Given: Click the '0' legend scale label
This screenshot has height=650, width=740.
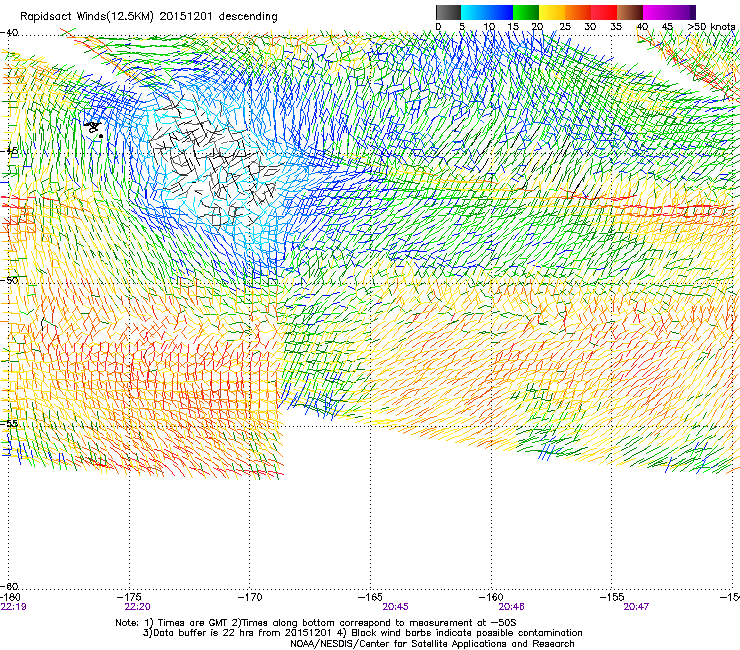Looking at the screenshot, I should 438,26.
